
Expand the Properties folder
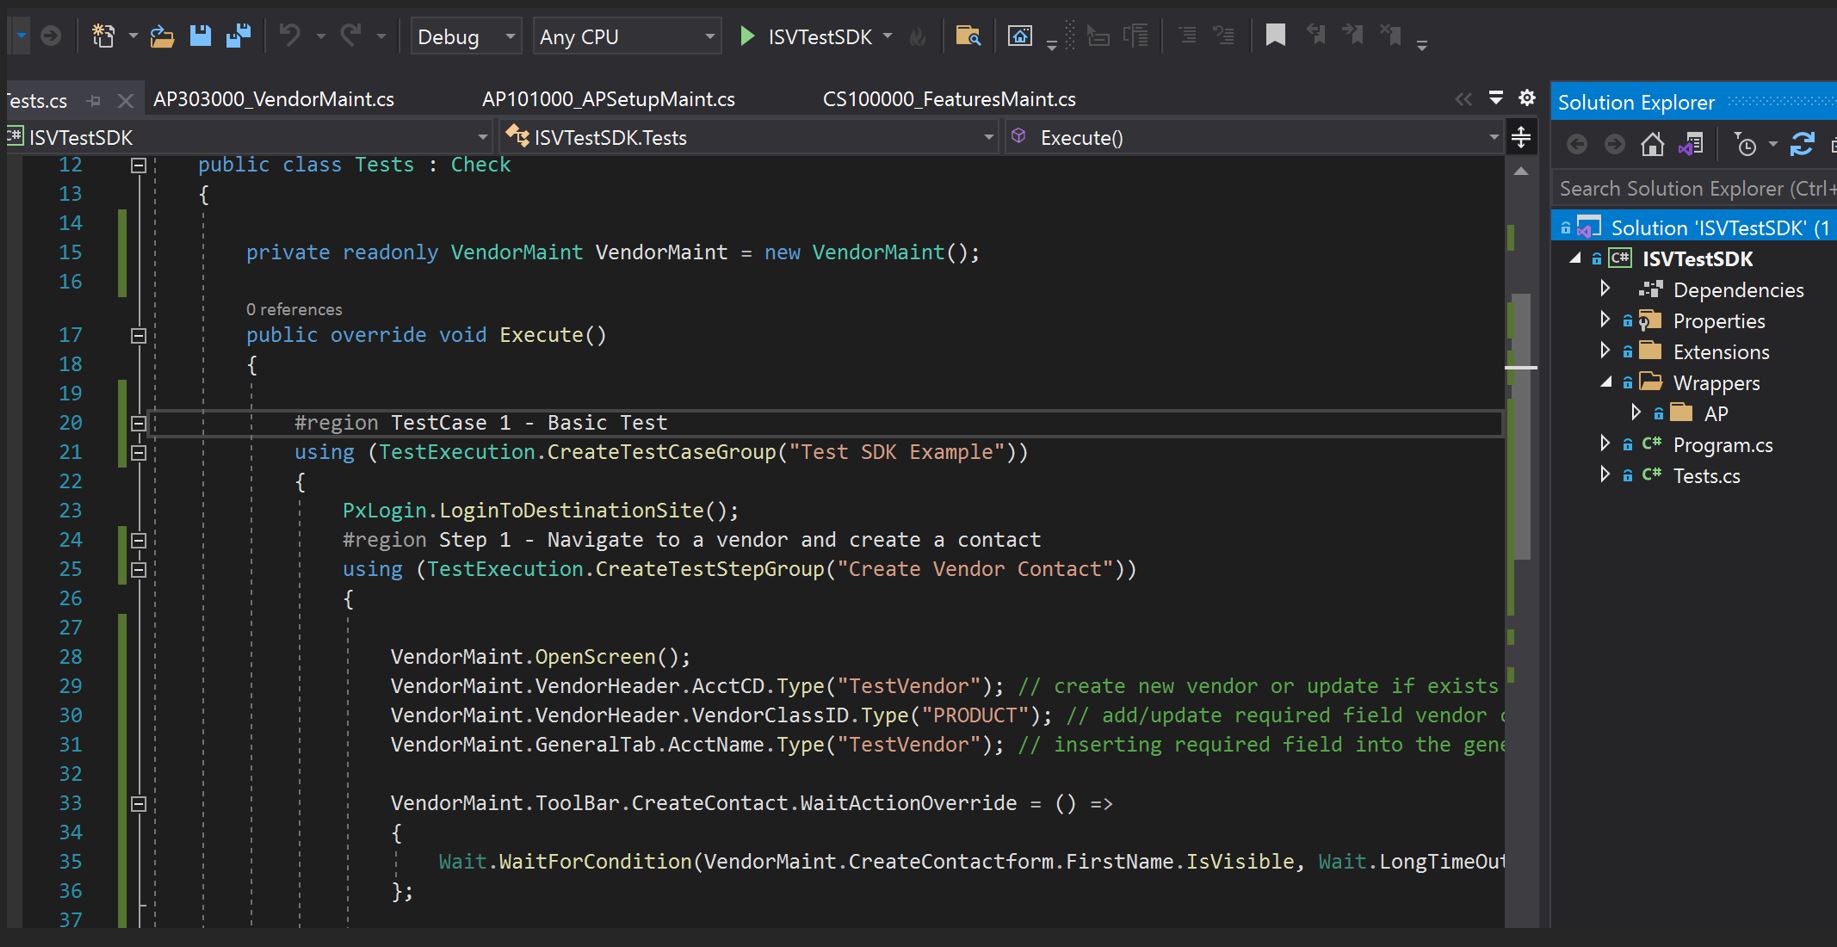[1605, 320]
